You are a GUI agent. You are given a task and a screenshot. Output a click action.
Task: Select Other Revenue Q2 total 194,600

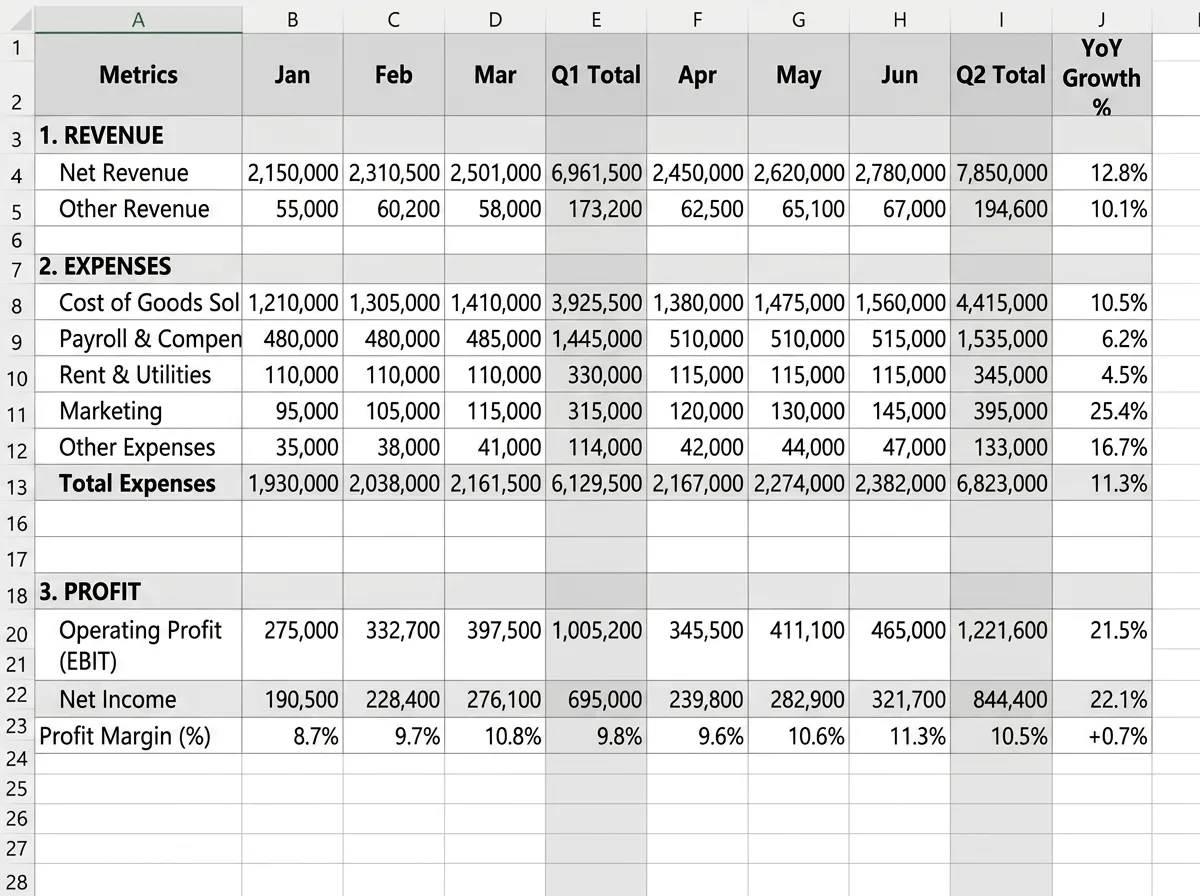click(x=1001, y=209)
